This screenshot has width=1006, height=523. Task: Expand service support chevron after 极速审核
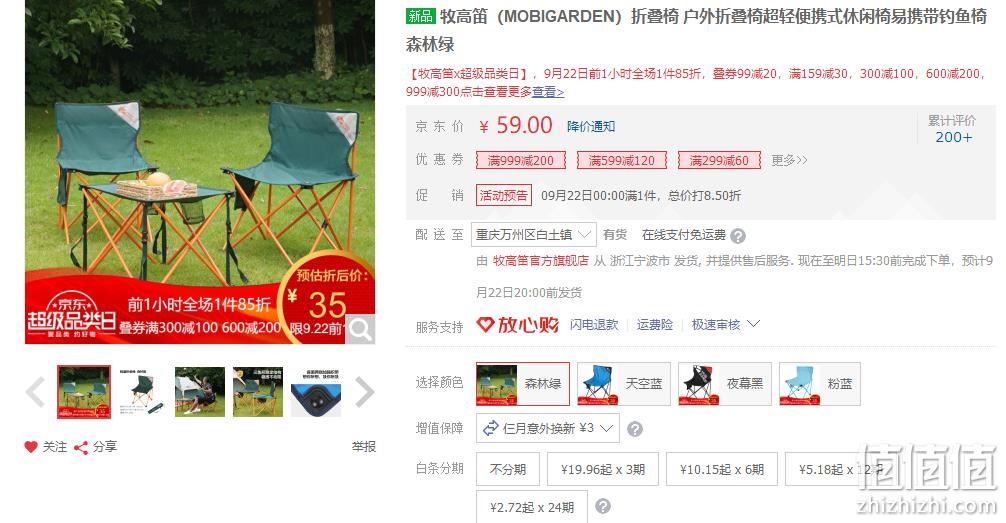click(754, 323)
